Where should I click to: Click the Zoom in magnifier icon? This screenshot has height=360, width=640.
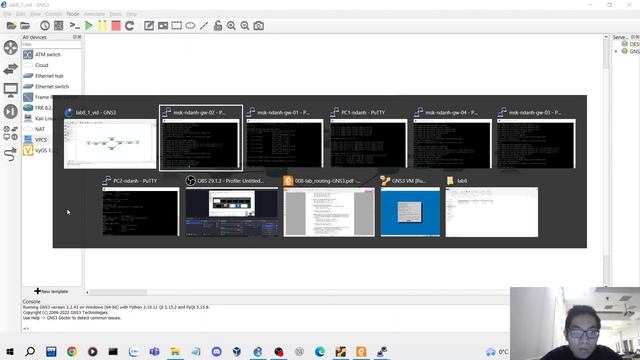click(x=231, y=26)
